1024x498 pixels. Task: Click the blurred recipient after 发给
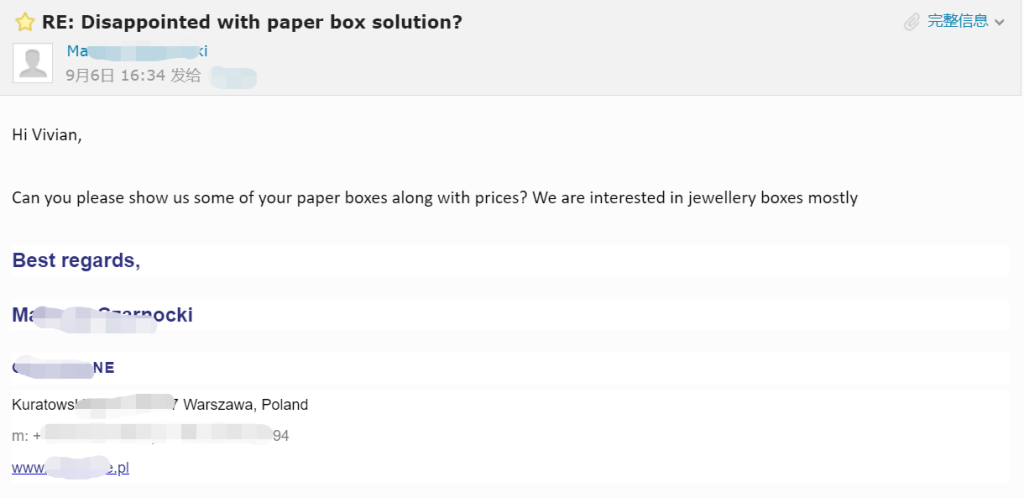(x=233, y=77)
